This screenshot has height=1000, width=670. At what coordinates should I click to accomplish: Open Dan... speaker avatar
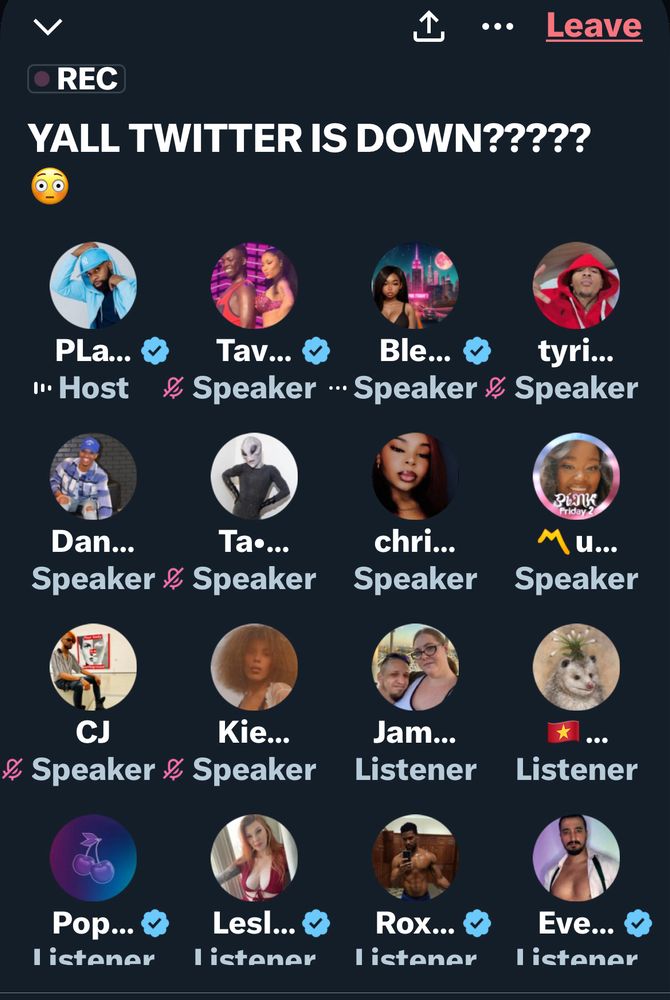[93, 476]
